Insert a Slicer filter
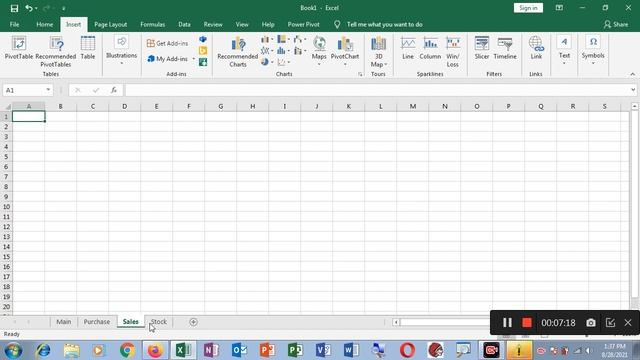 point(482,48)
